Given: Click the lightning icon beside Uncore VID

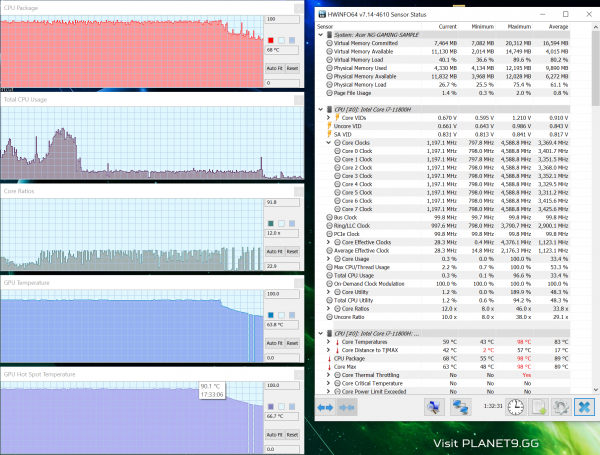Looking at the screenshot, I should click(329, 126).
